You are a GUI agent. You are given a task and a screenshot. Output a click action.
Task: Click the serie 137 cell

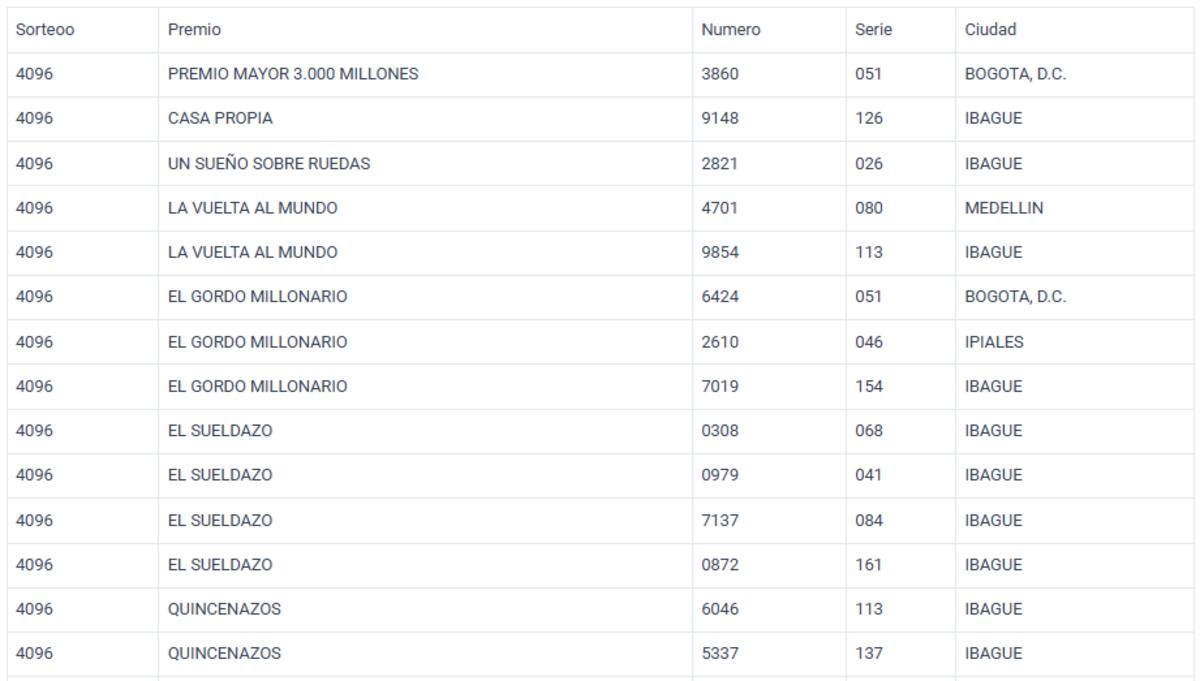869,654
